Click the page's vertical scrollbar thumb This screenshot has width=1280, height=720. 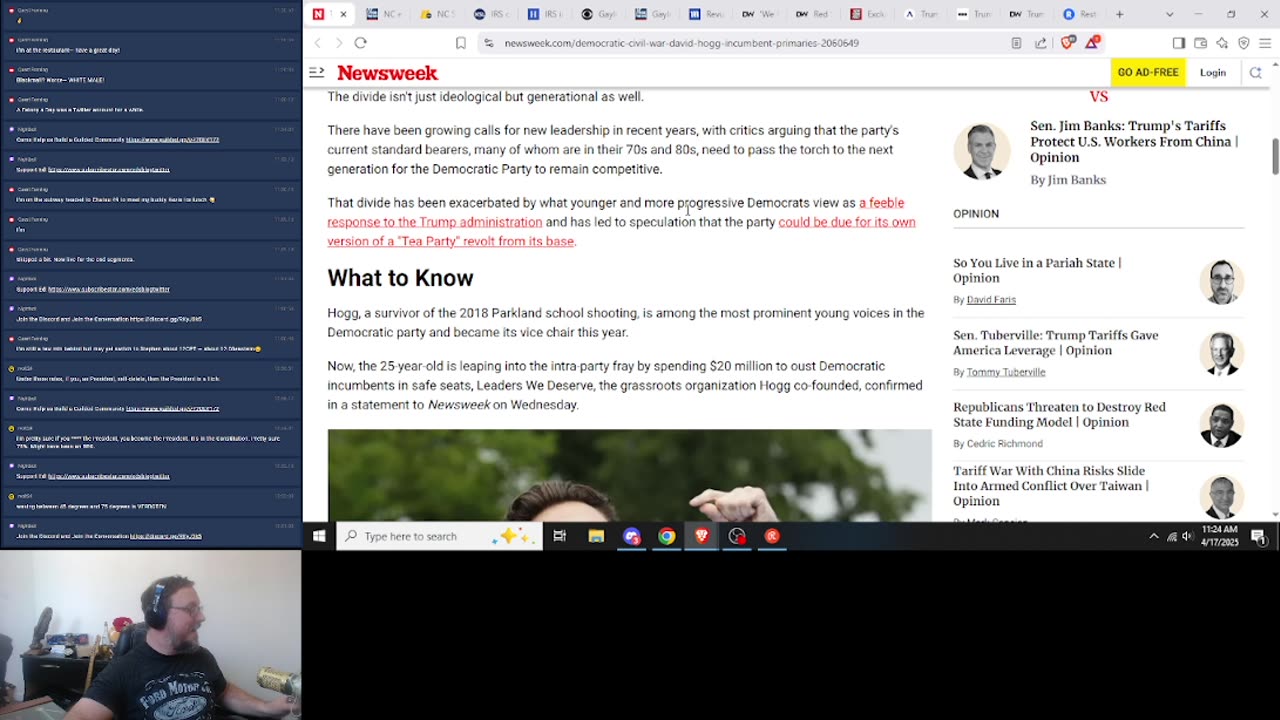coord(1275,156)
